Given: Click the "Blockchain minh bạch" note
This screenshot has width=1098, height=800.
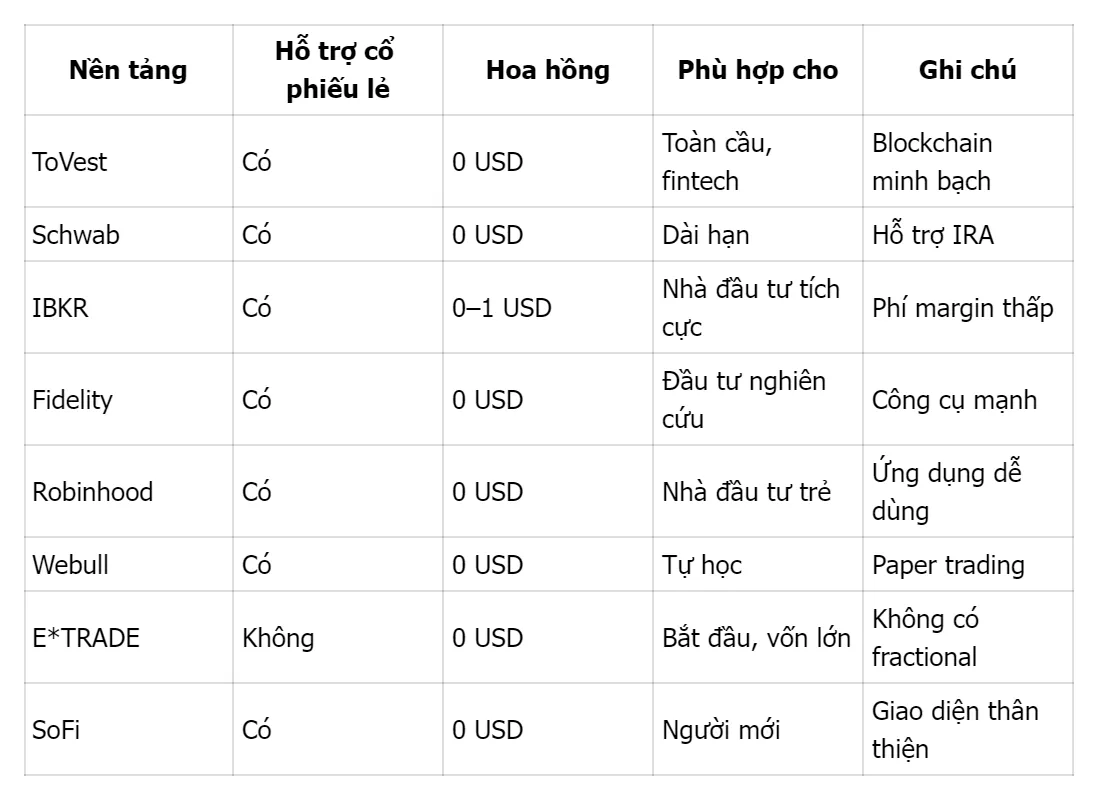Looking at the screenshot, I should [932, 162].
